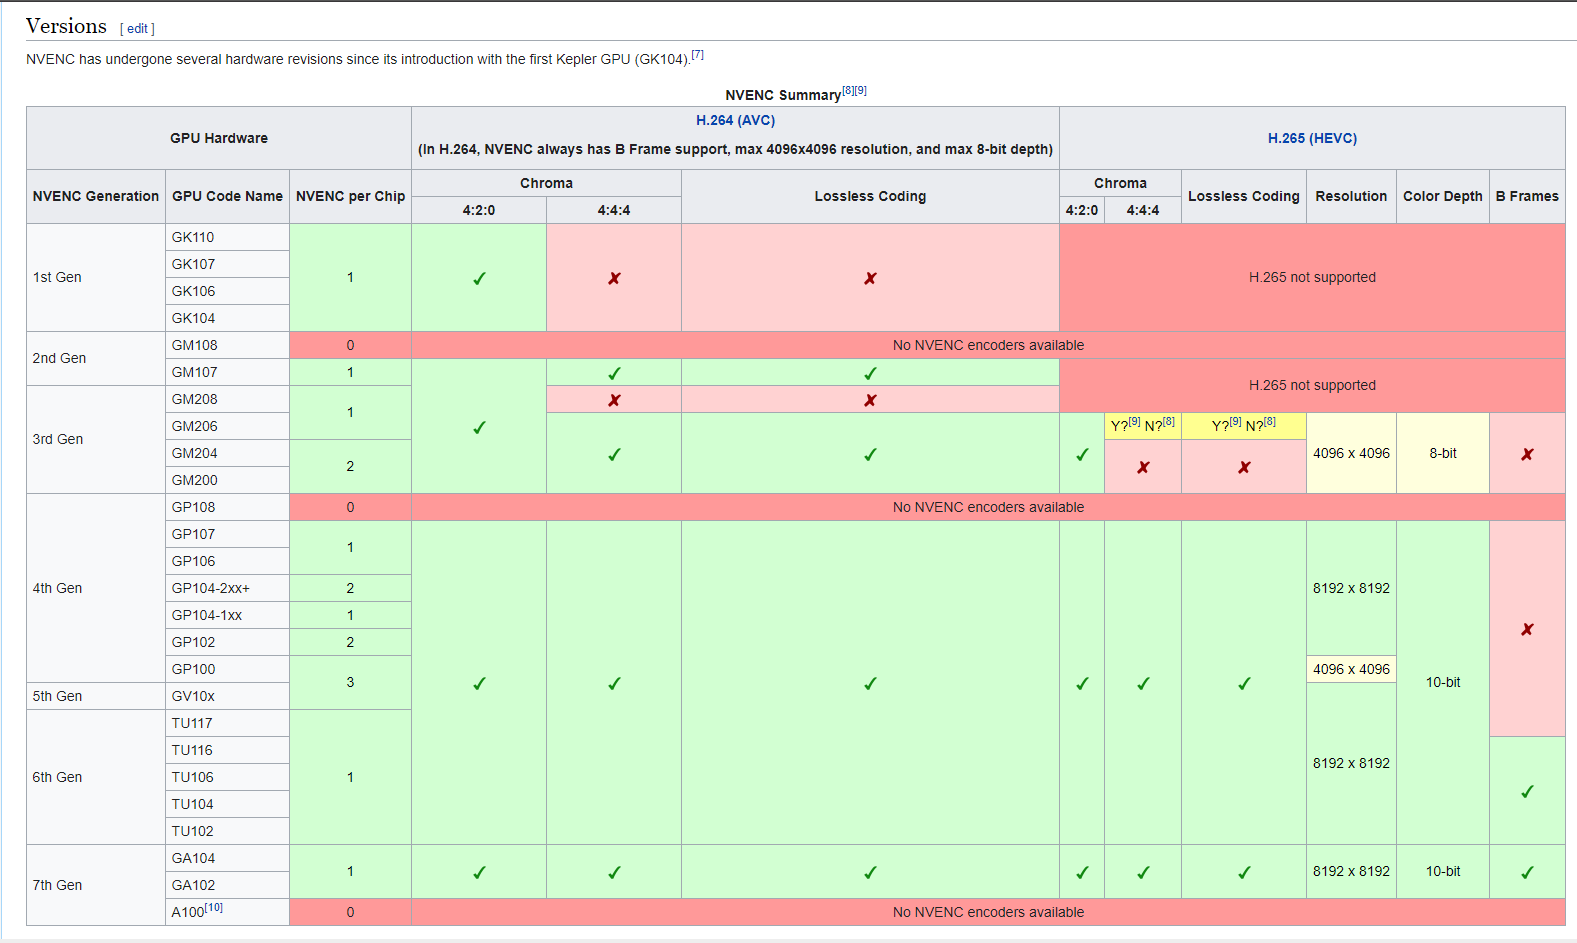Open citation [8] beside NVENC Summary caption
This screenshot has height=943, width=1577.
click(848, 90)
